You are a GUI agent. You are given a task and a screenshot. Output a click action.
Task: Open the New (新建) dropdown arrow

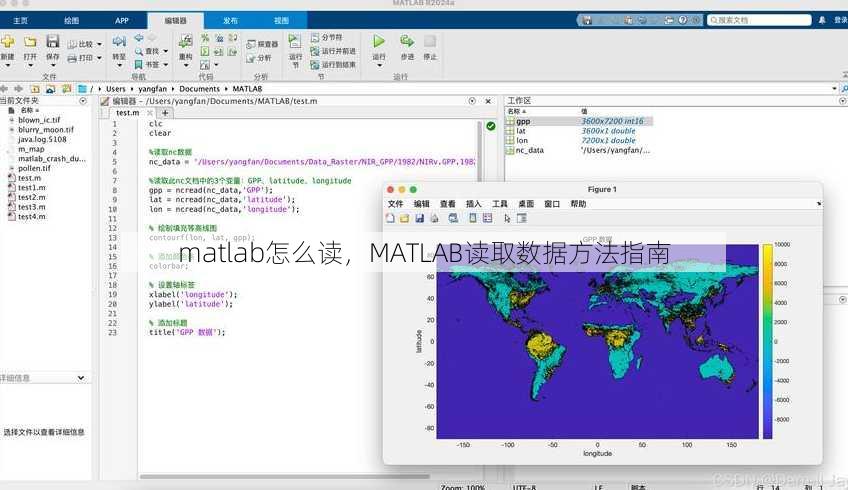point(7,65)
